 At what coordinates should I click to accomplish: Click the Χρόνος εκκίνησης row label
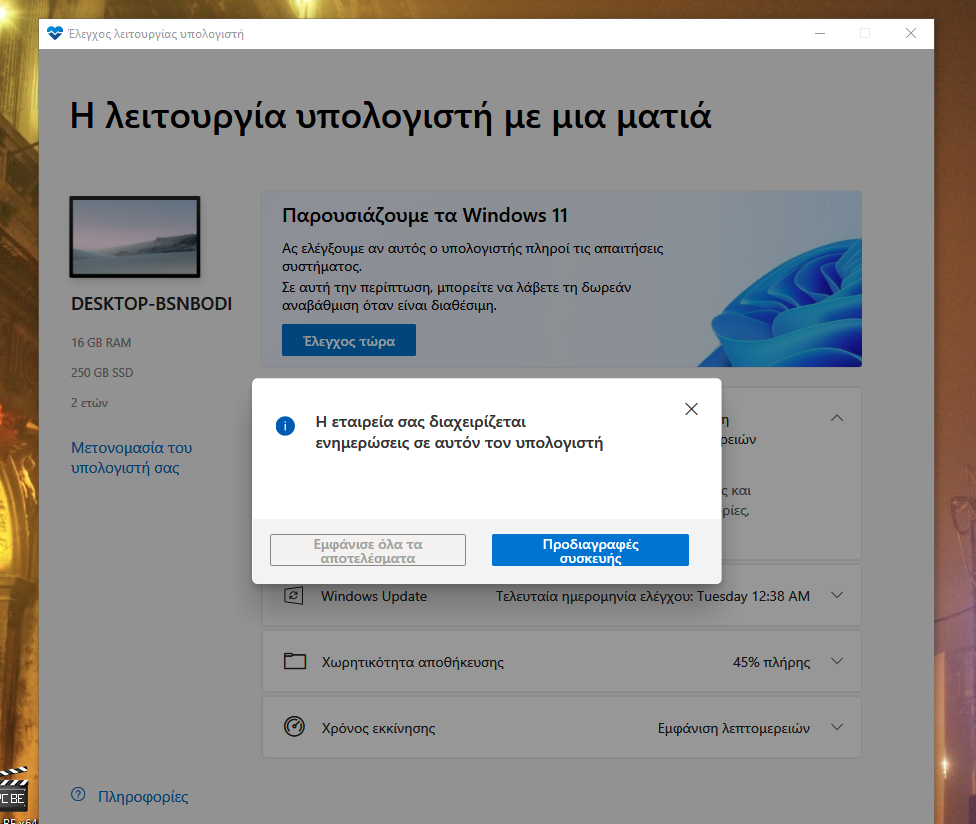(378, 728)
